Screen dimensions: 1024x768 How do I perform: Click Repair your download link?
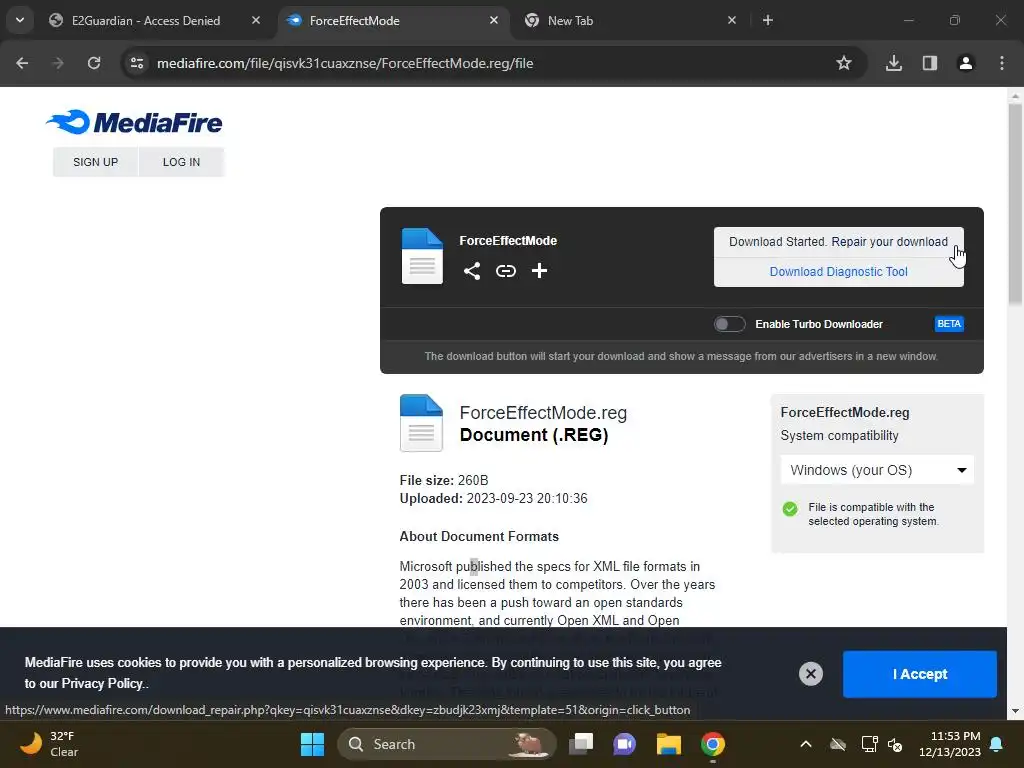click(889, 242)
